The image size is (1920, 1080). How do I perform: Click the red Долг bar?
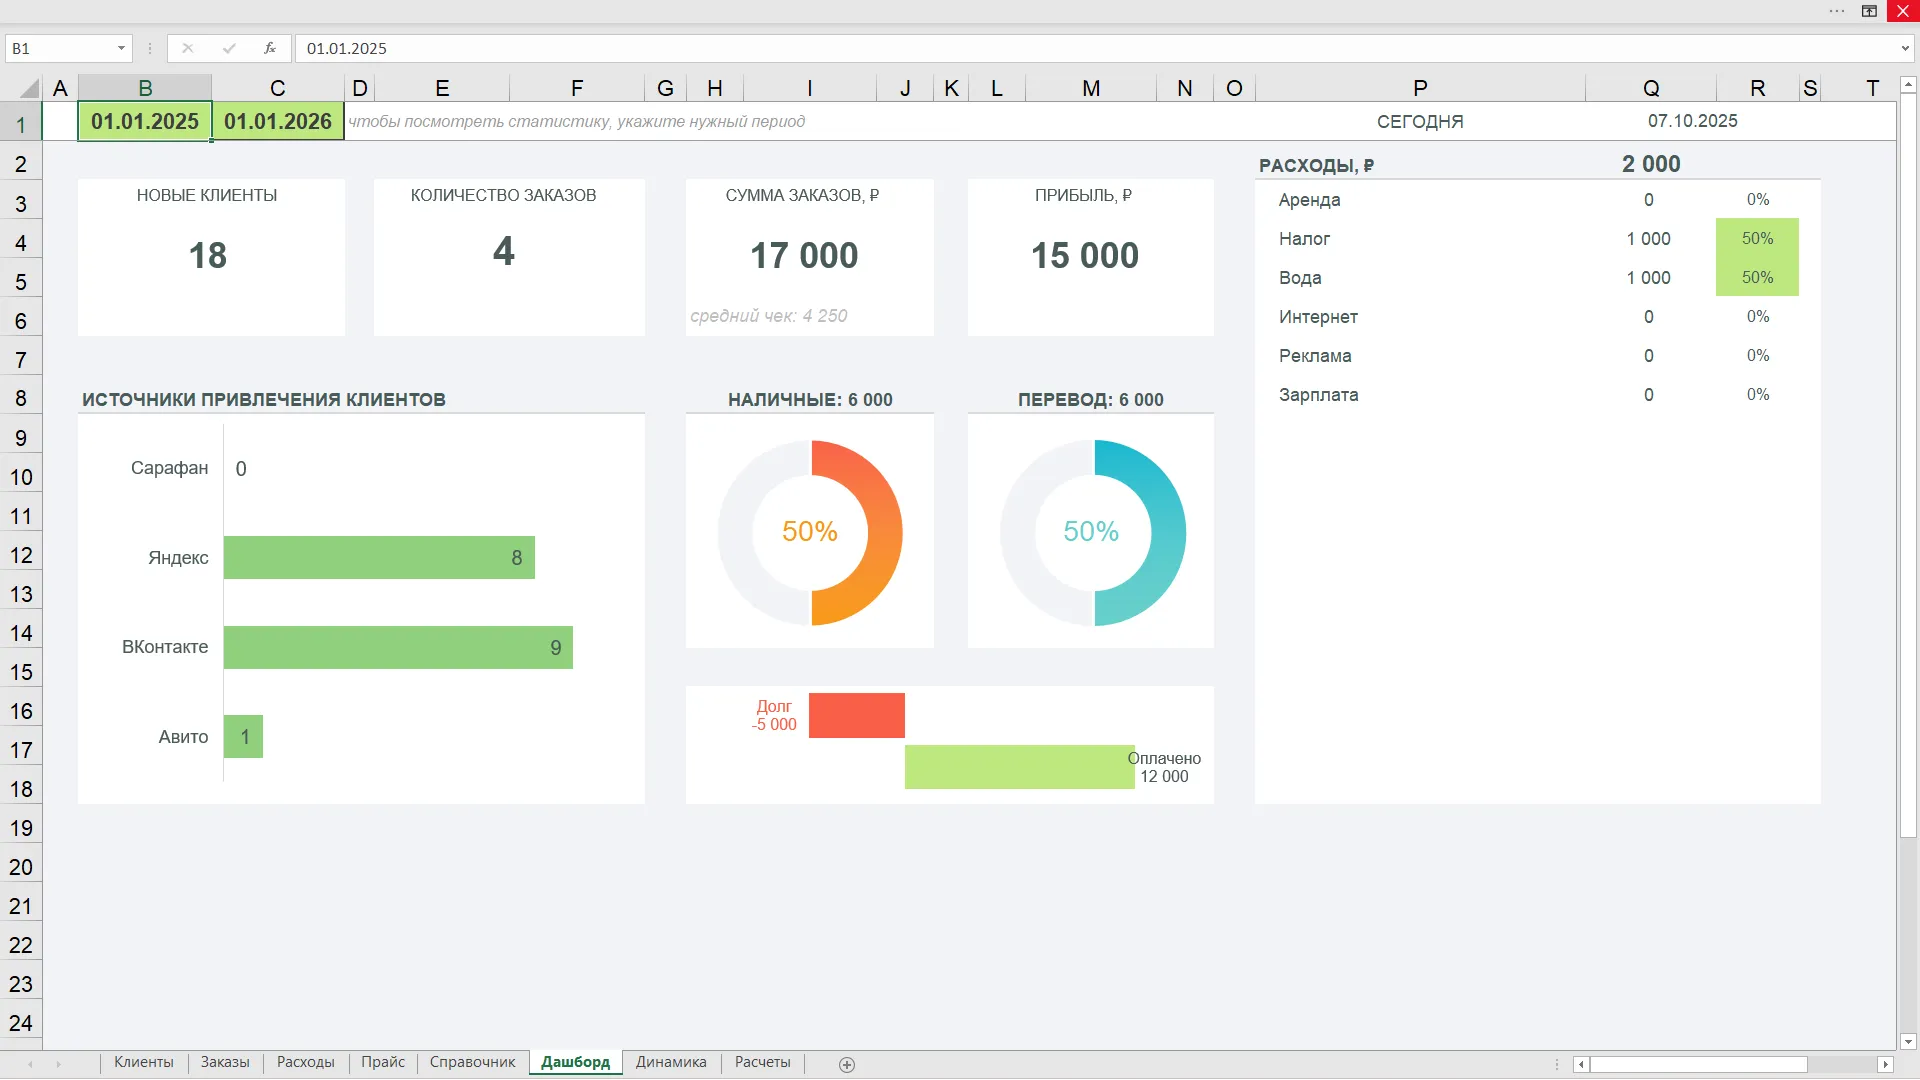coord(857,715)
